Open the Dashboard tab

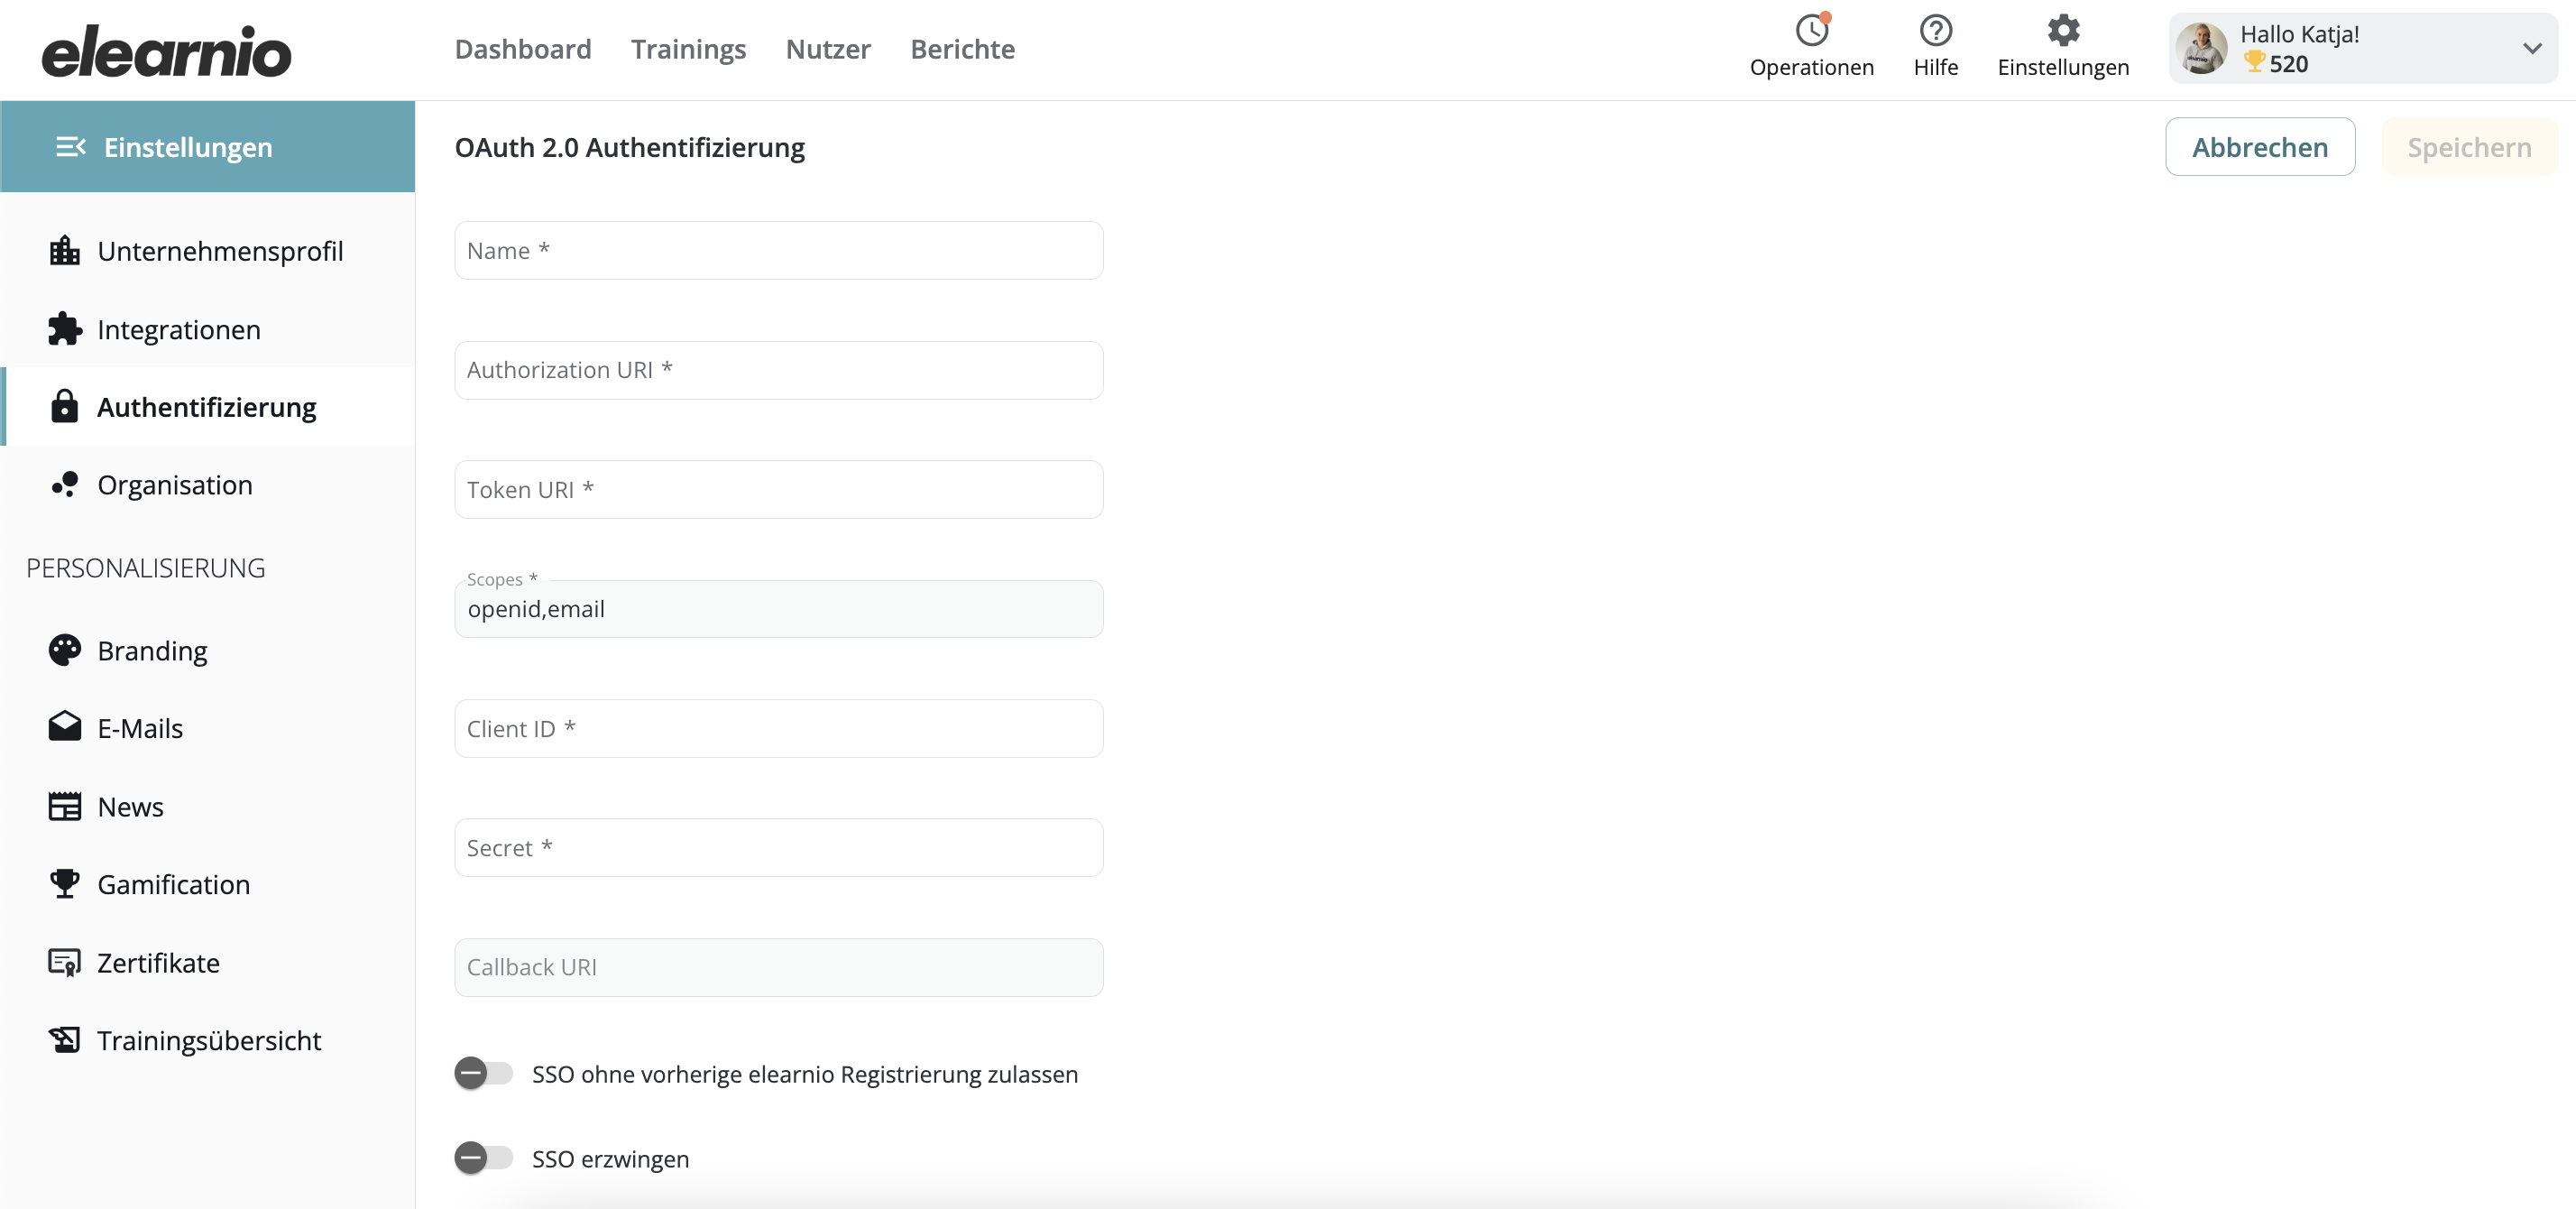click(x=523, y=49)
